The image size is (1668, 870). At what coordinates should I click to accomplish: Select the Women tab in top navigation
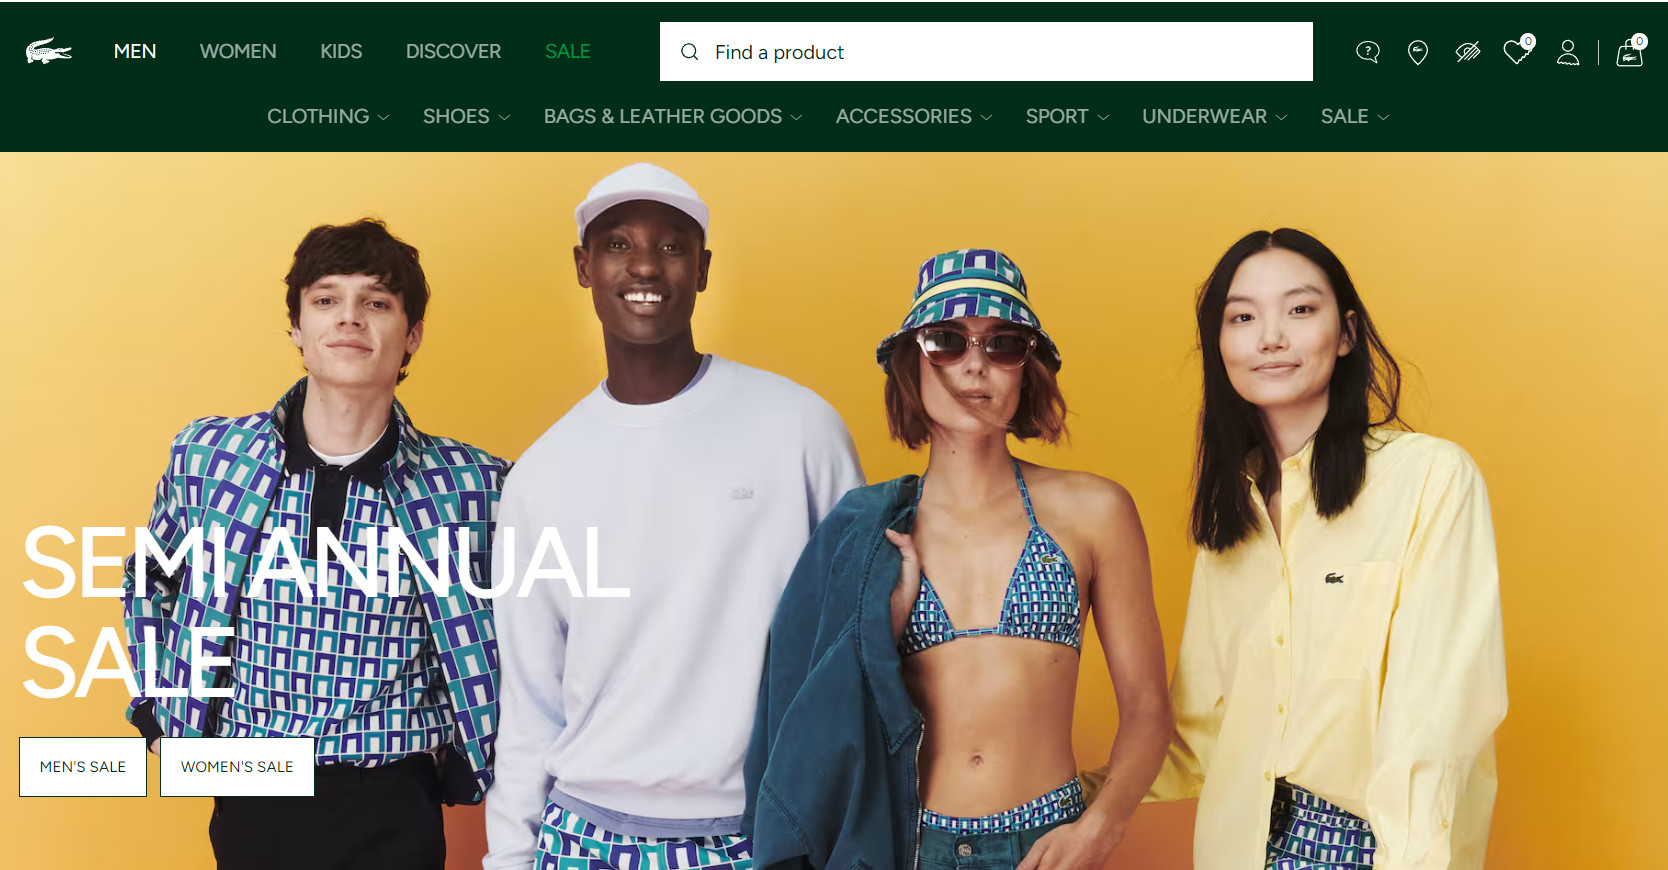point(238,51)
